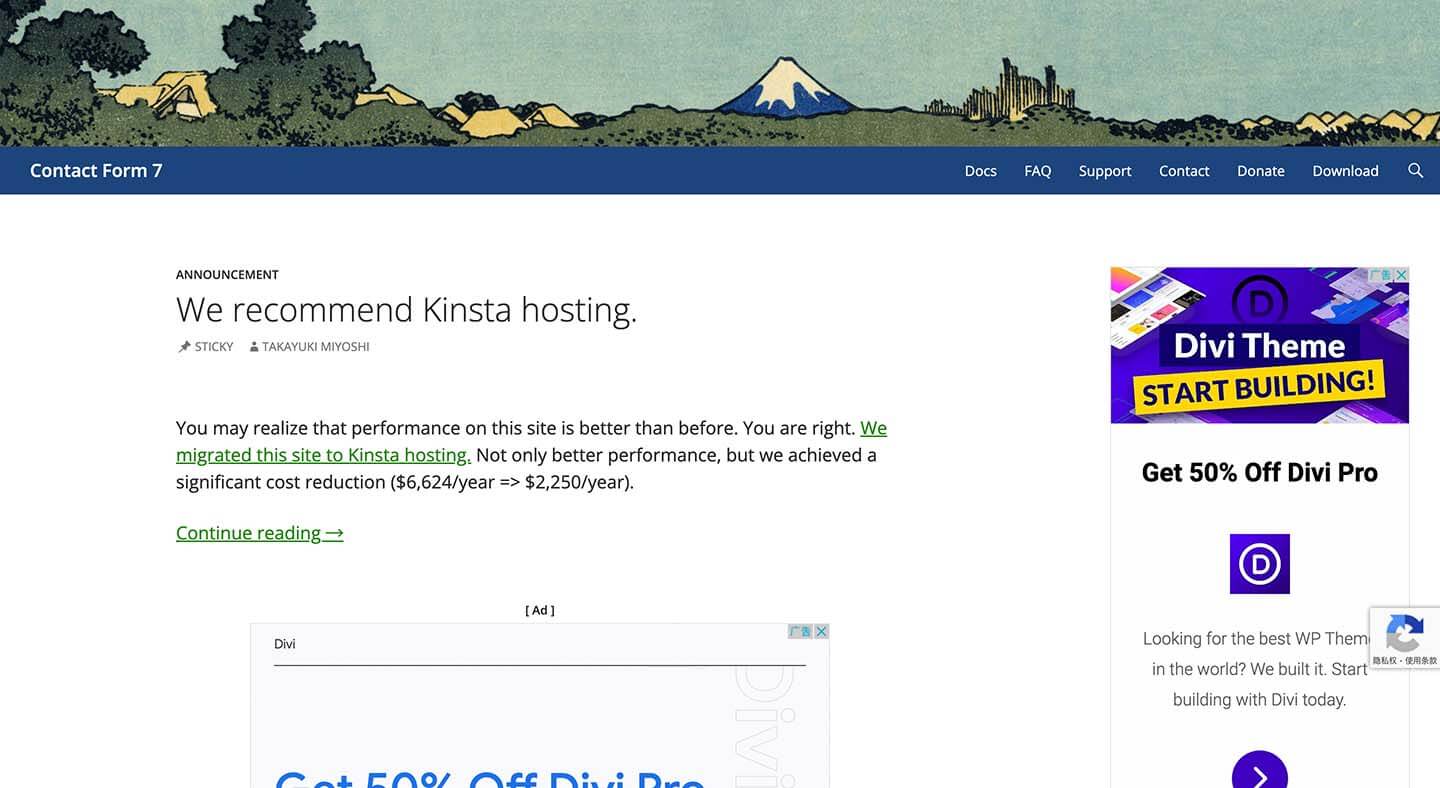1440x788 pixels.
Task: Open the Download menu item
Action: coord(1345,171)
